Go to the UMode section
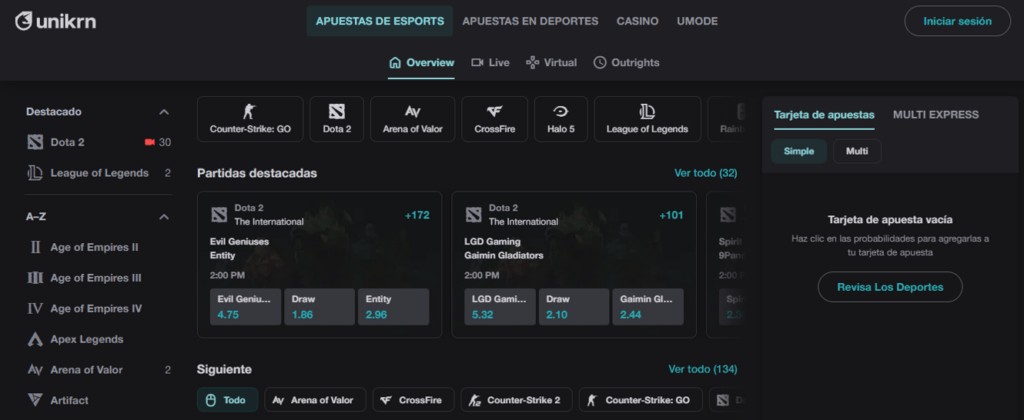The image size is (1024, 420). [697, 21]
